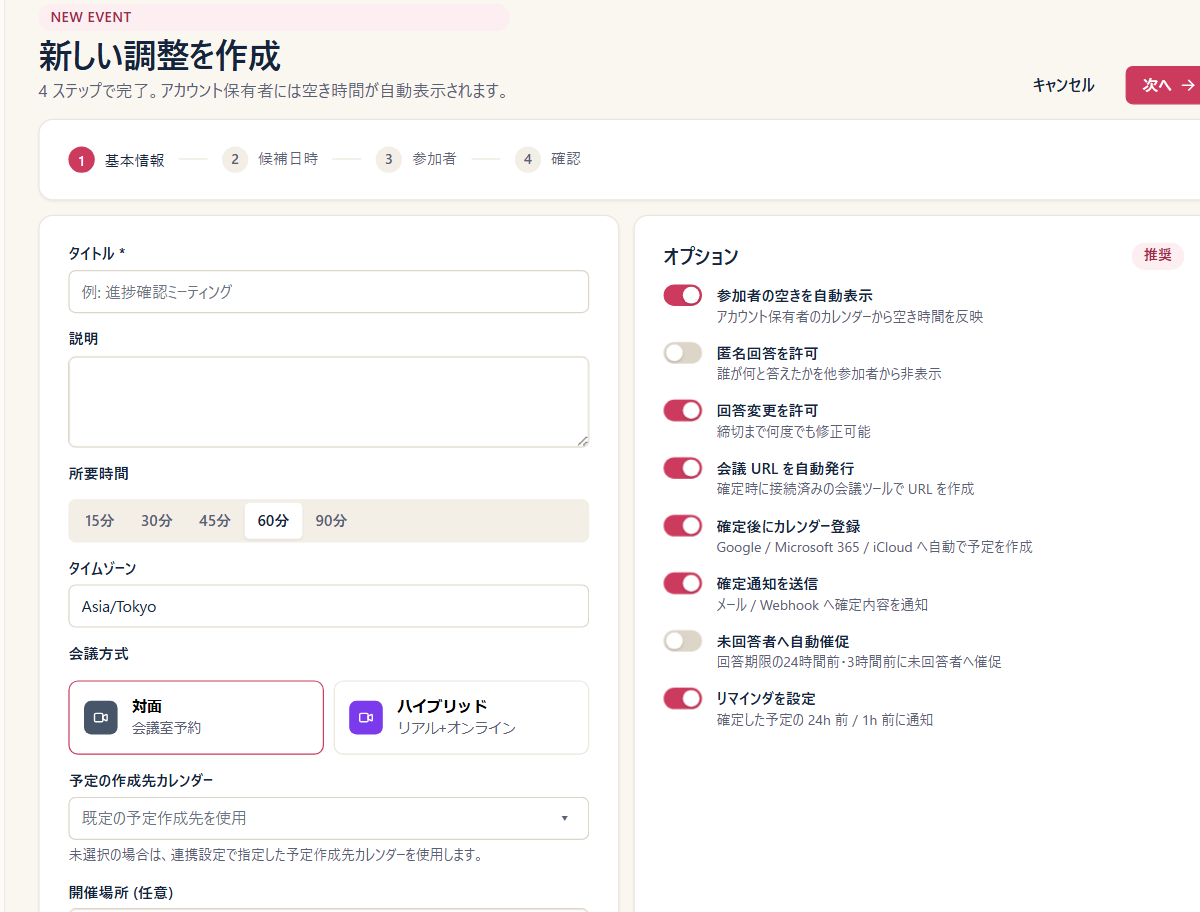Go to 候補日時 step label

tap(288, 159)
